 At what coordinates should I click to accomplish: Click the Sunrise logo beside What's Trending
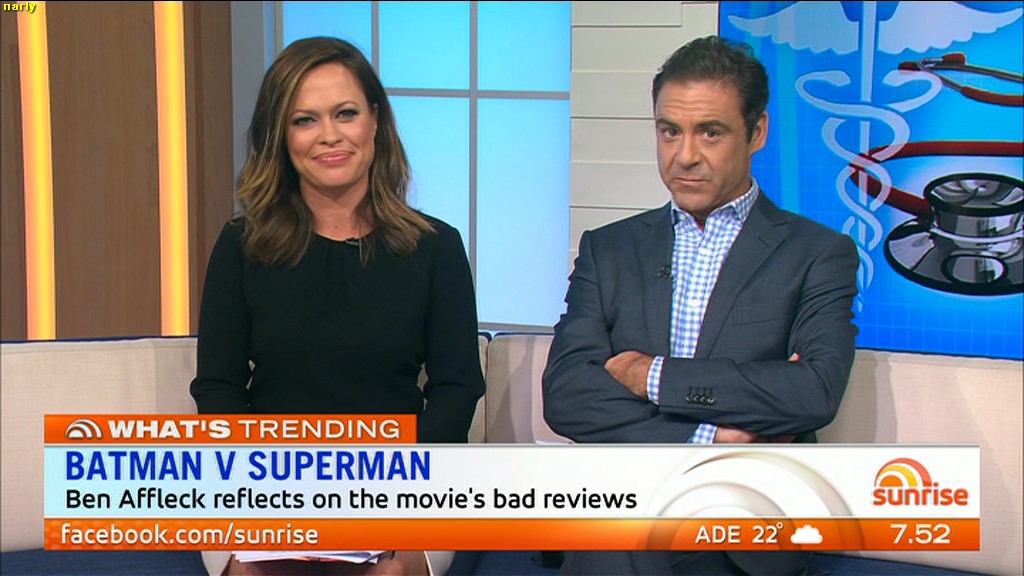pos(83,429)
